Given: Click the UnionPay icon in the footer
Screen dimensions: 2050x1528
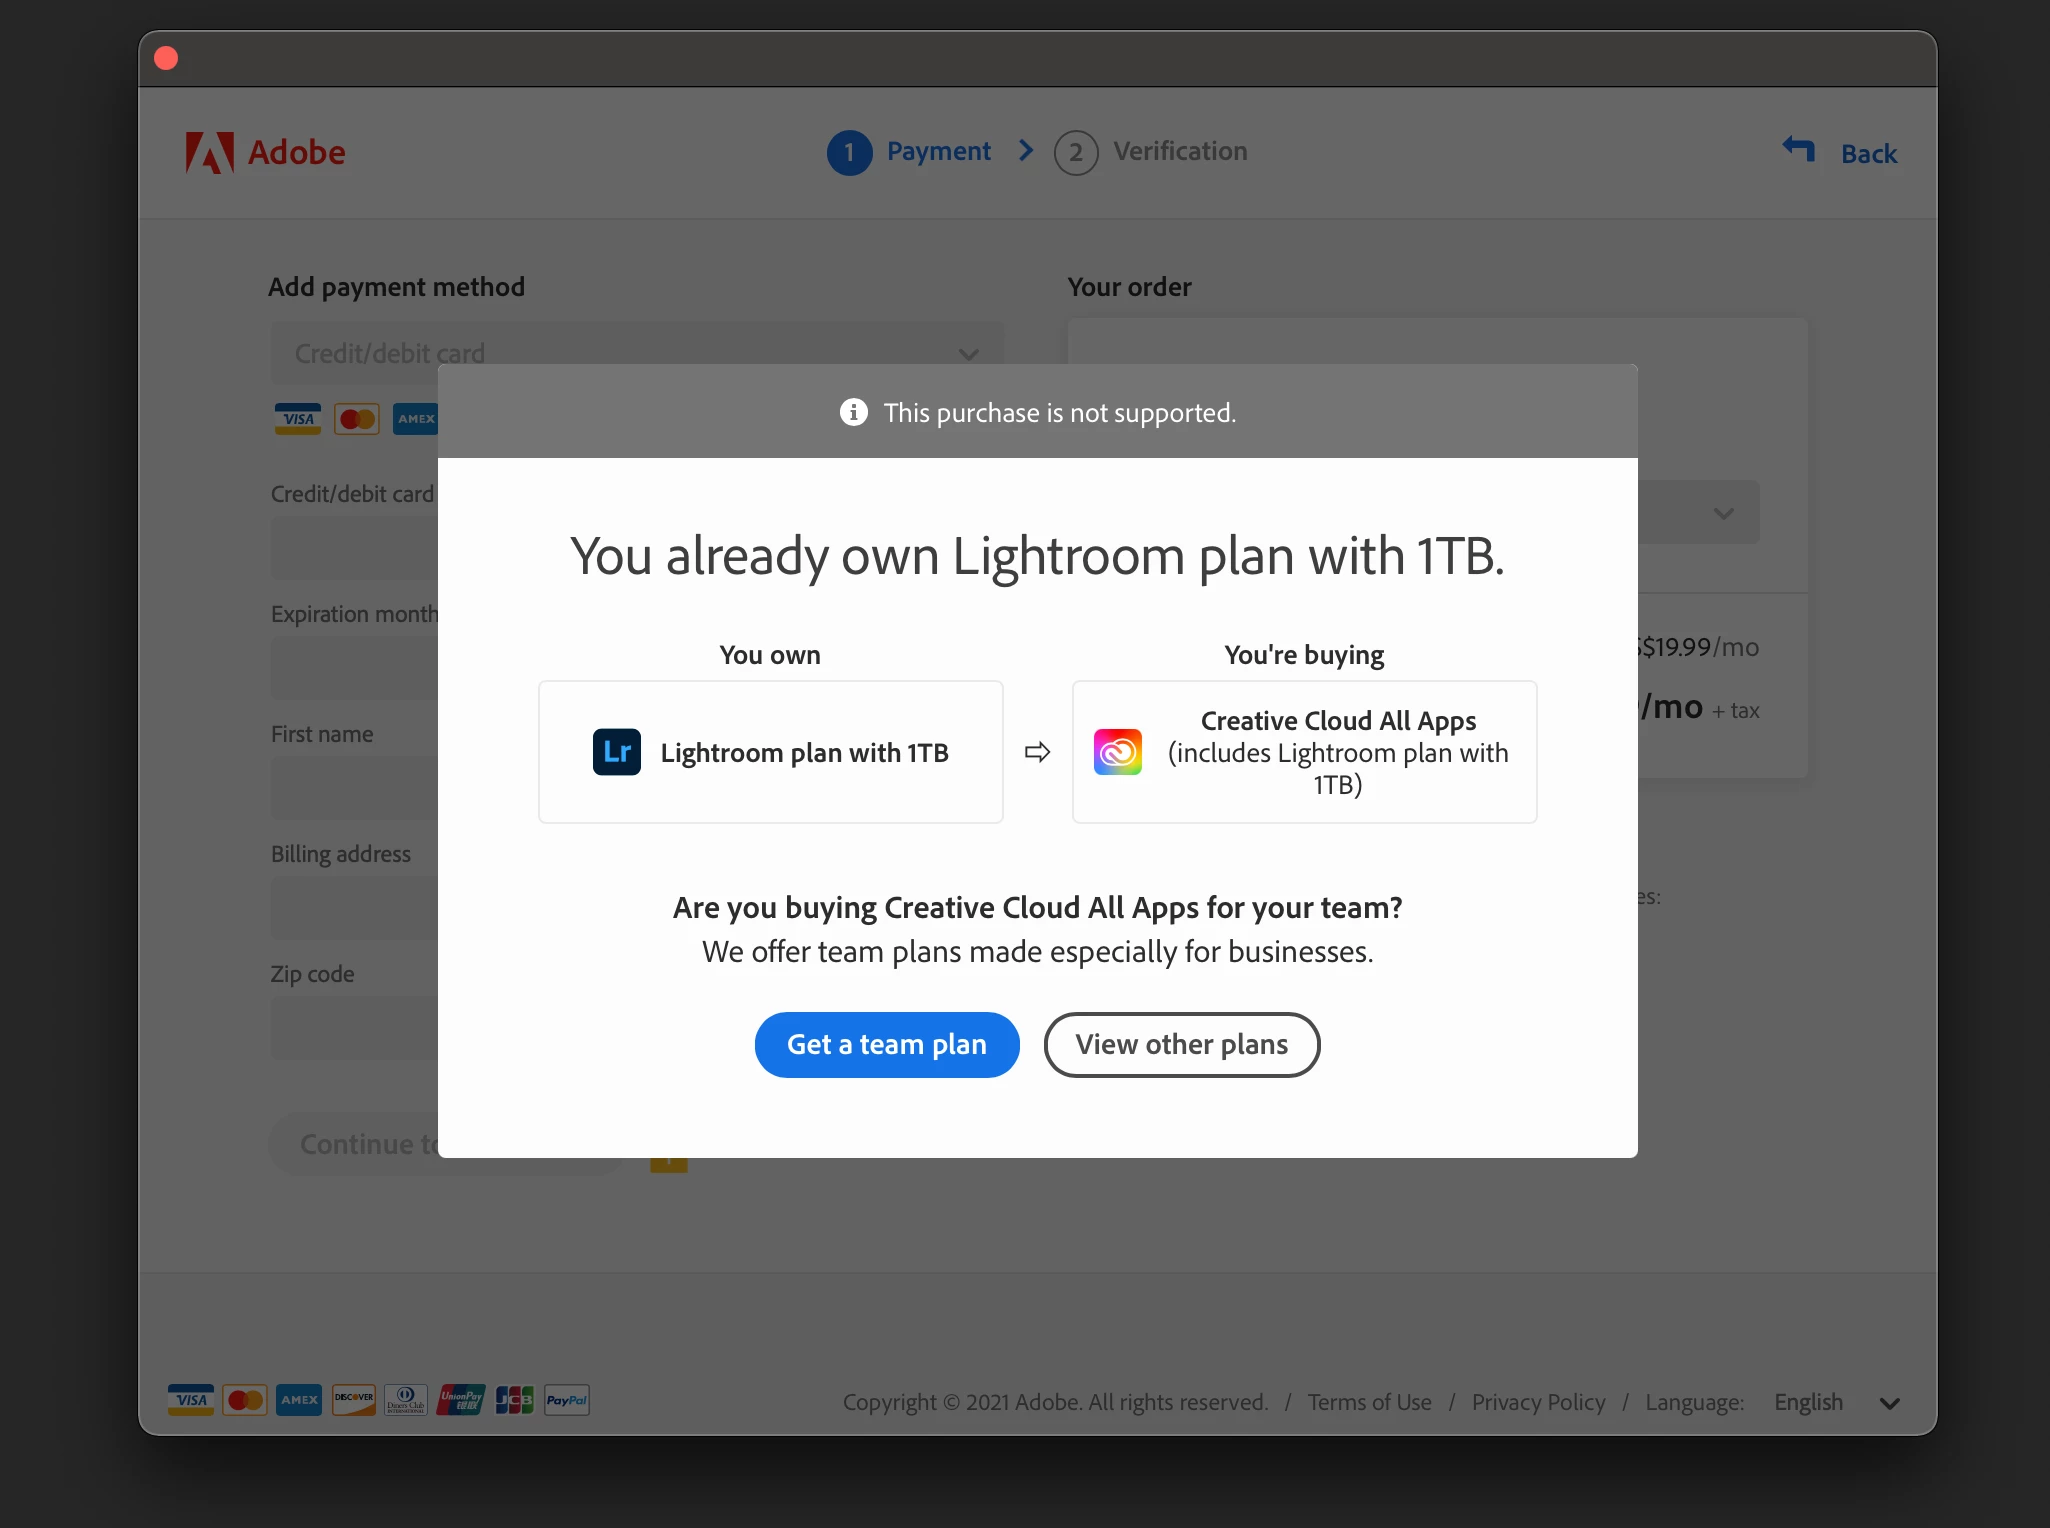Looking at the screenshot, I should [460, 1400].
